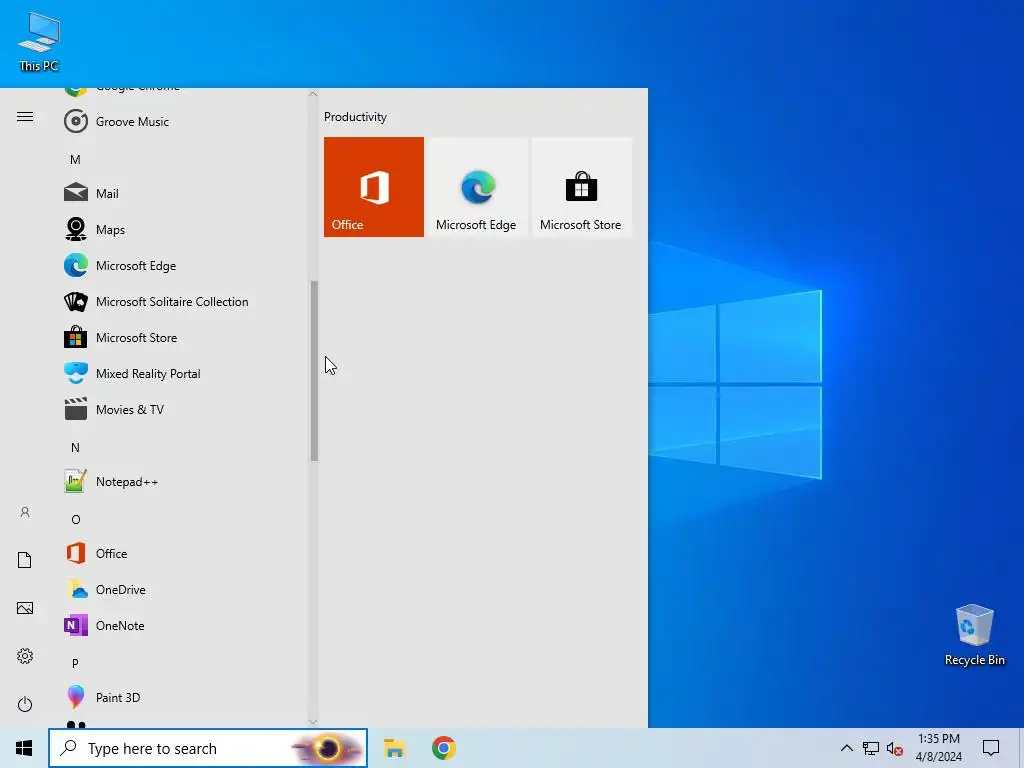Select the Recycle Bin desktop icon
The image size is (1024, 768).
click(x=974, y=635)
